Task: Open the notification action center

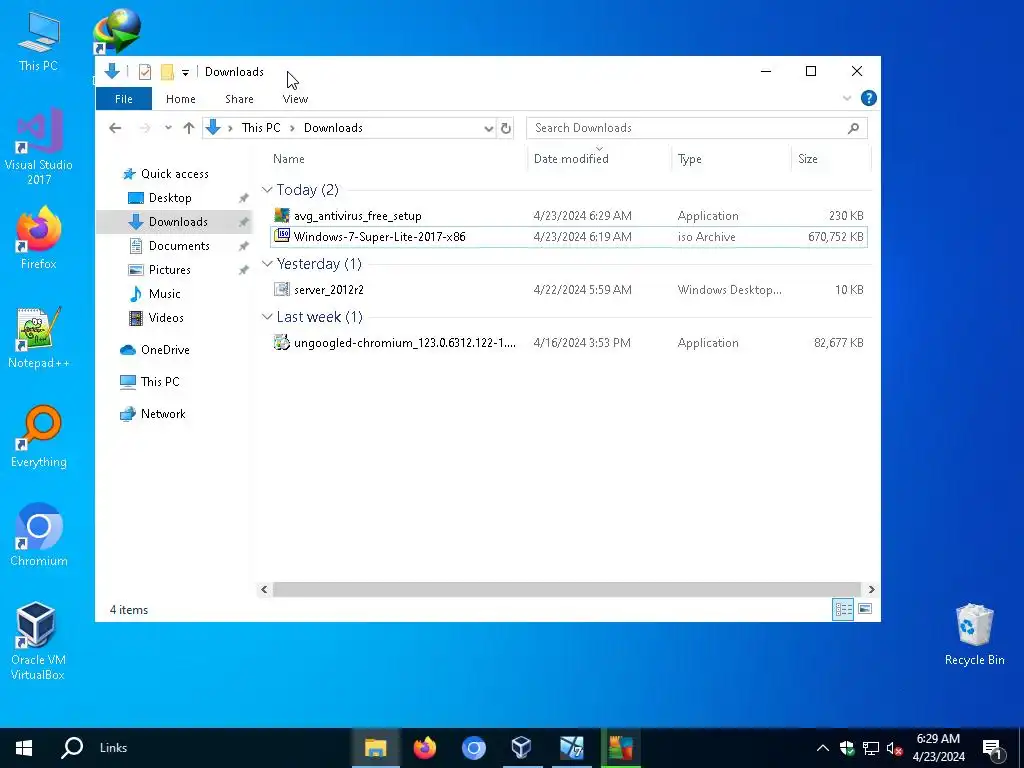Action: 991,748
